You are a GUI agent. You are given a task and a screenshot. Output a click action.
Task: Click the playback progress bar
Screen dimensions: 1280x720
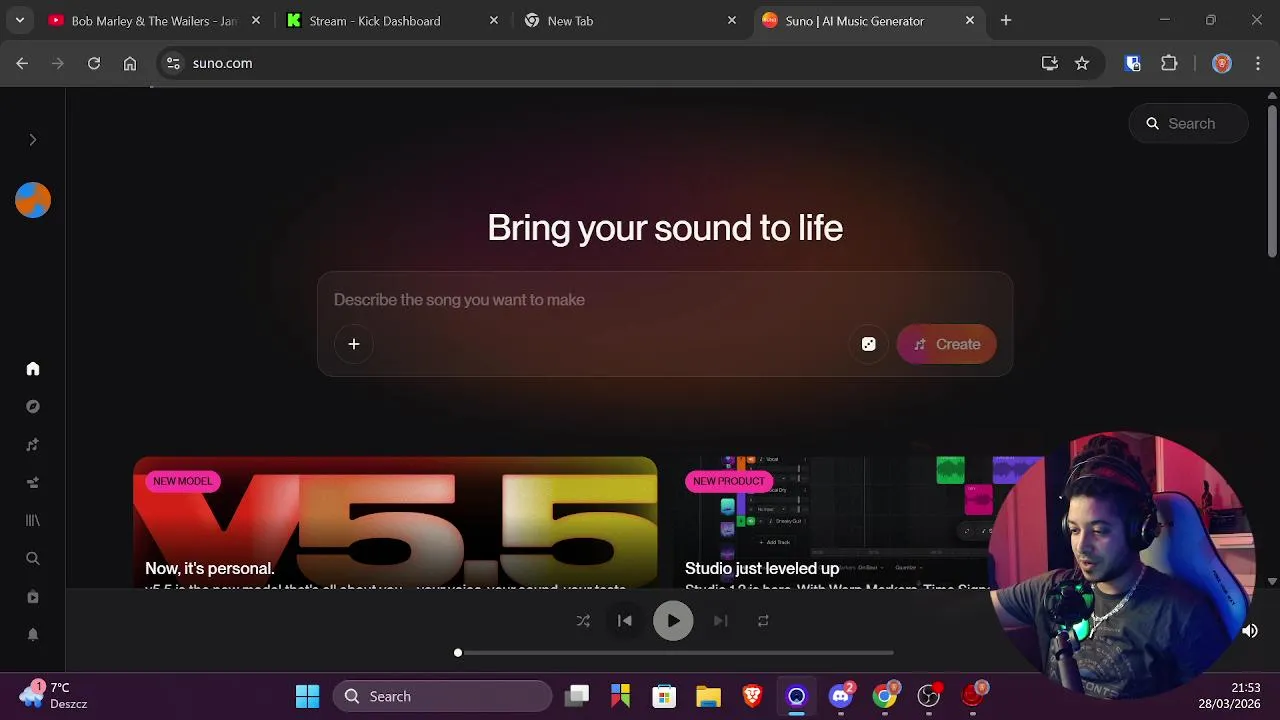click(675, 653)
